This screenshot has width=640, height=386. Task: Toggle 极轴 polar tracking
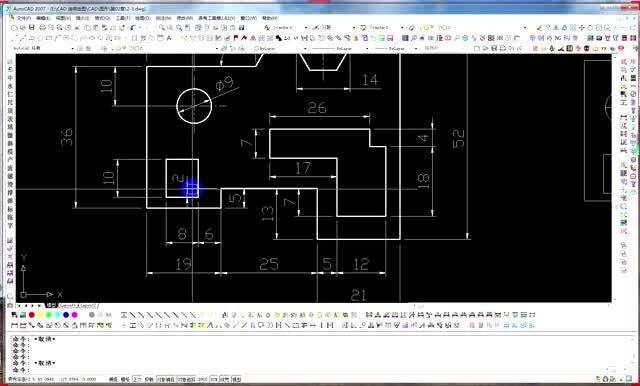(x=149, y=379)
